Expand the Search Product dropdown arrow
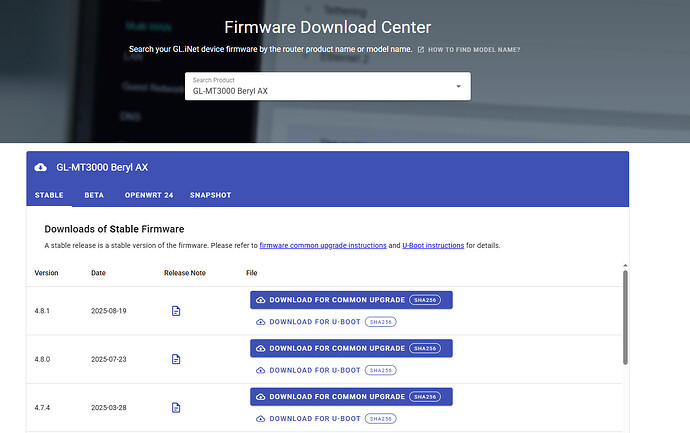The image size is (690, 433). click(x=459, y=86)
